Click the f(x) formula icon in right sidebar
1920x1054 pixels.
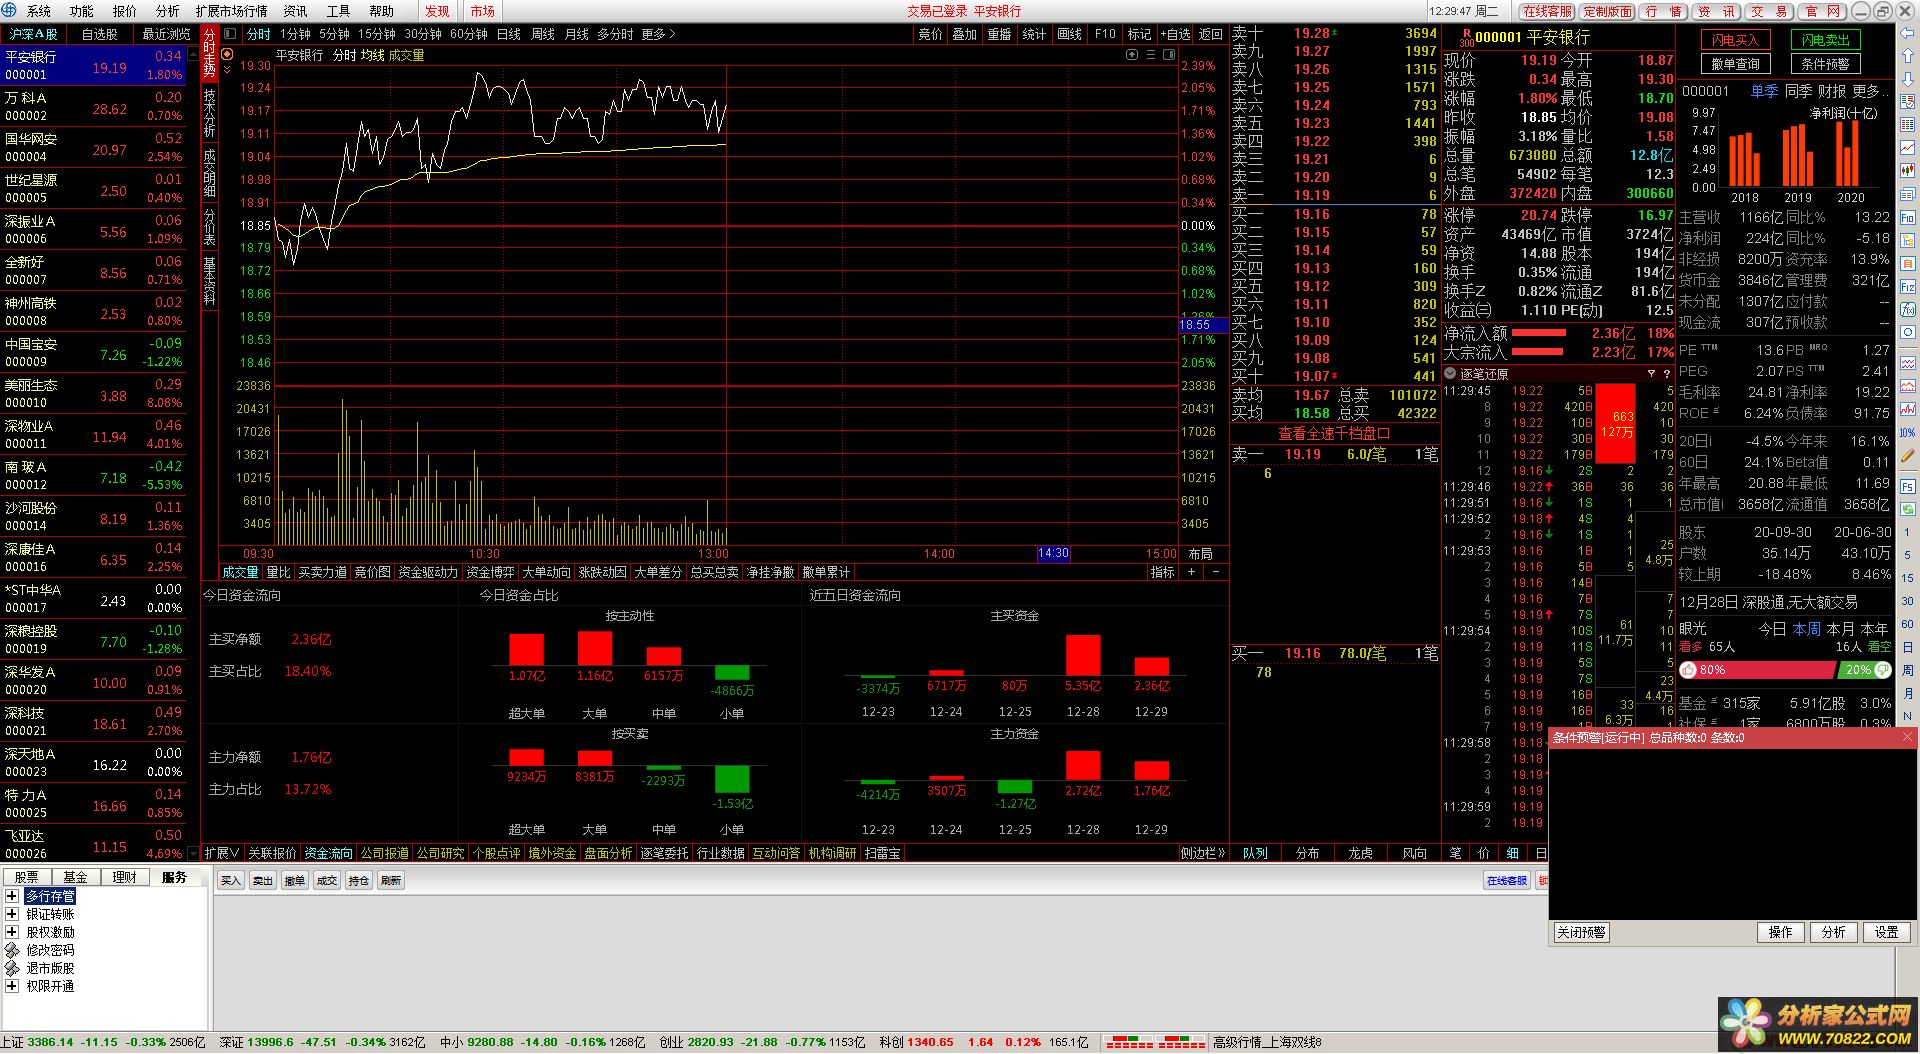(1908, 310)
